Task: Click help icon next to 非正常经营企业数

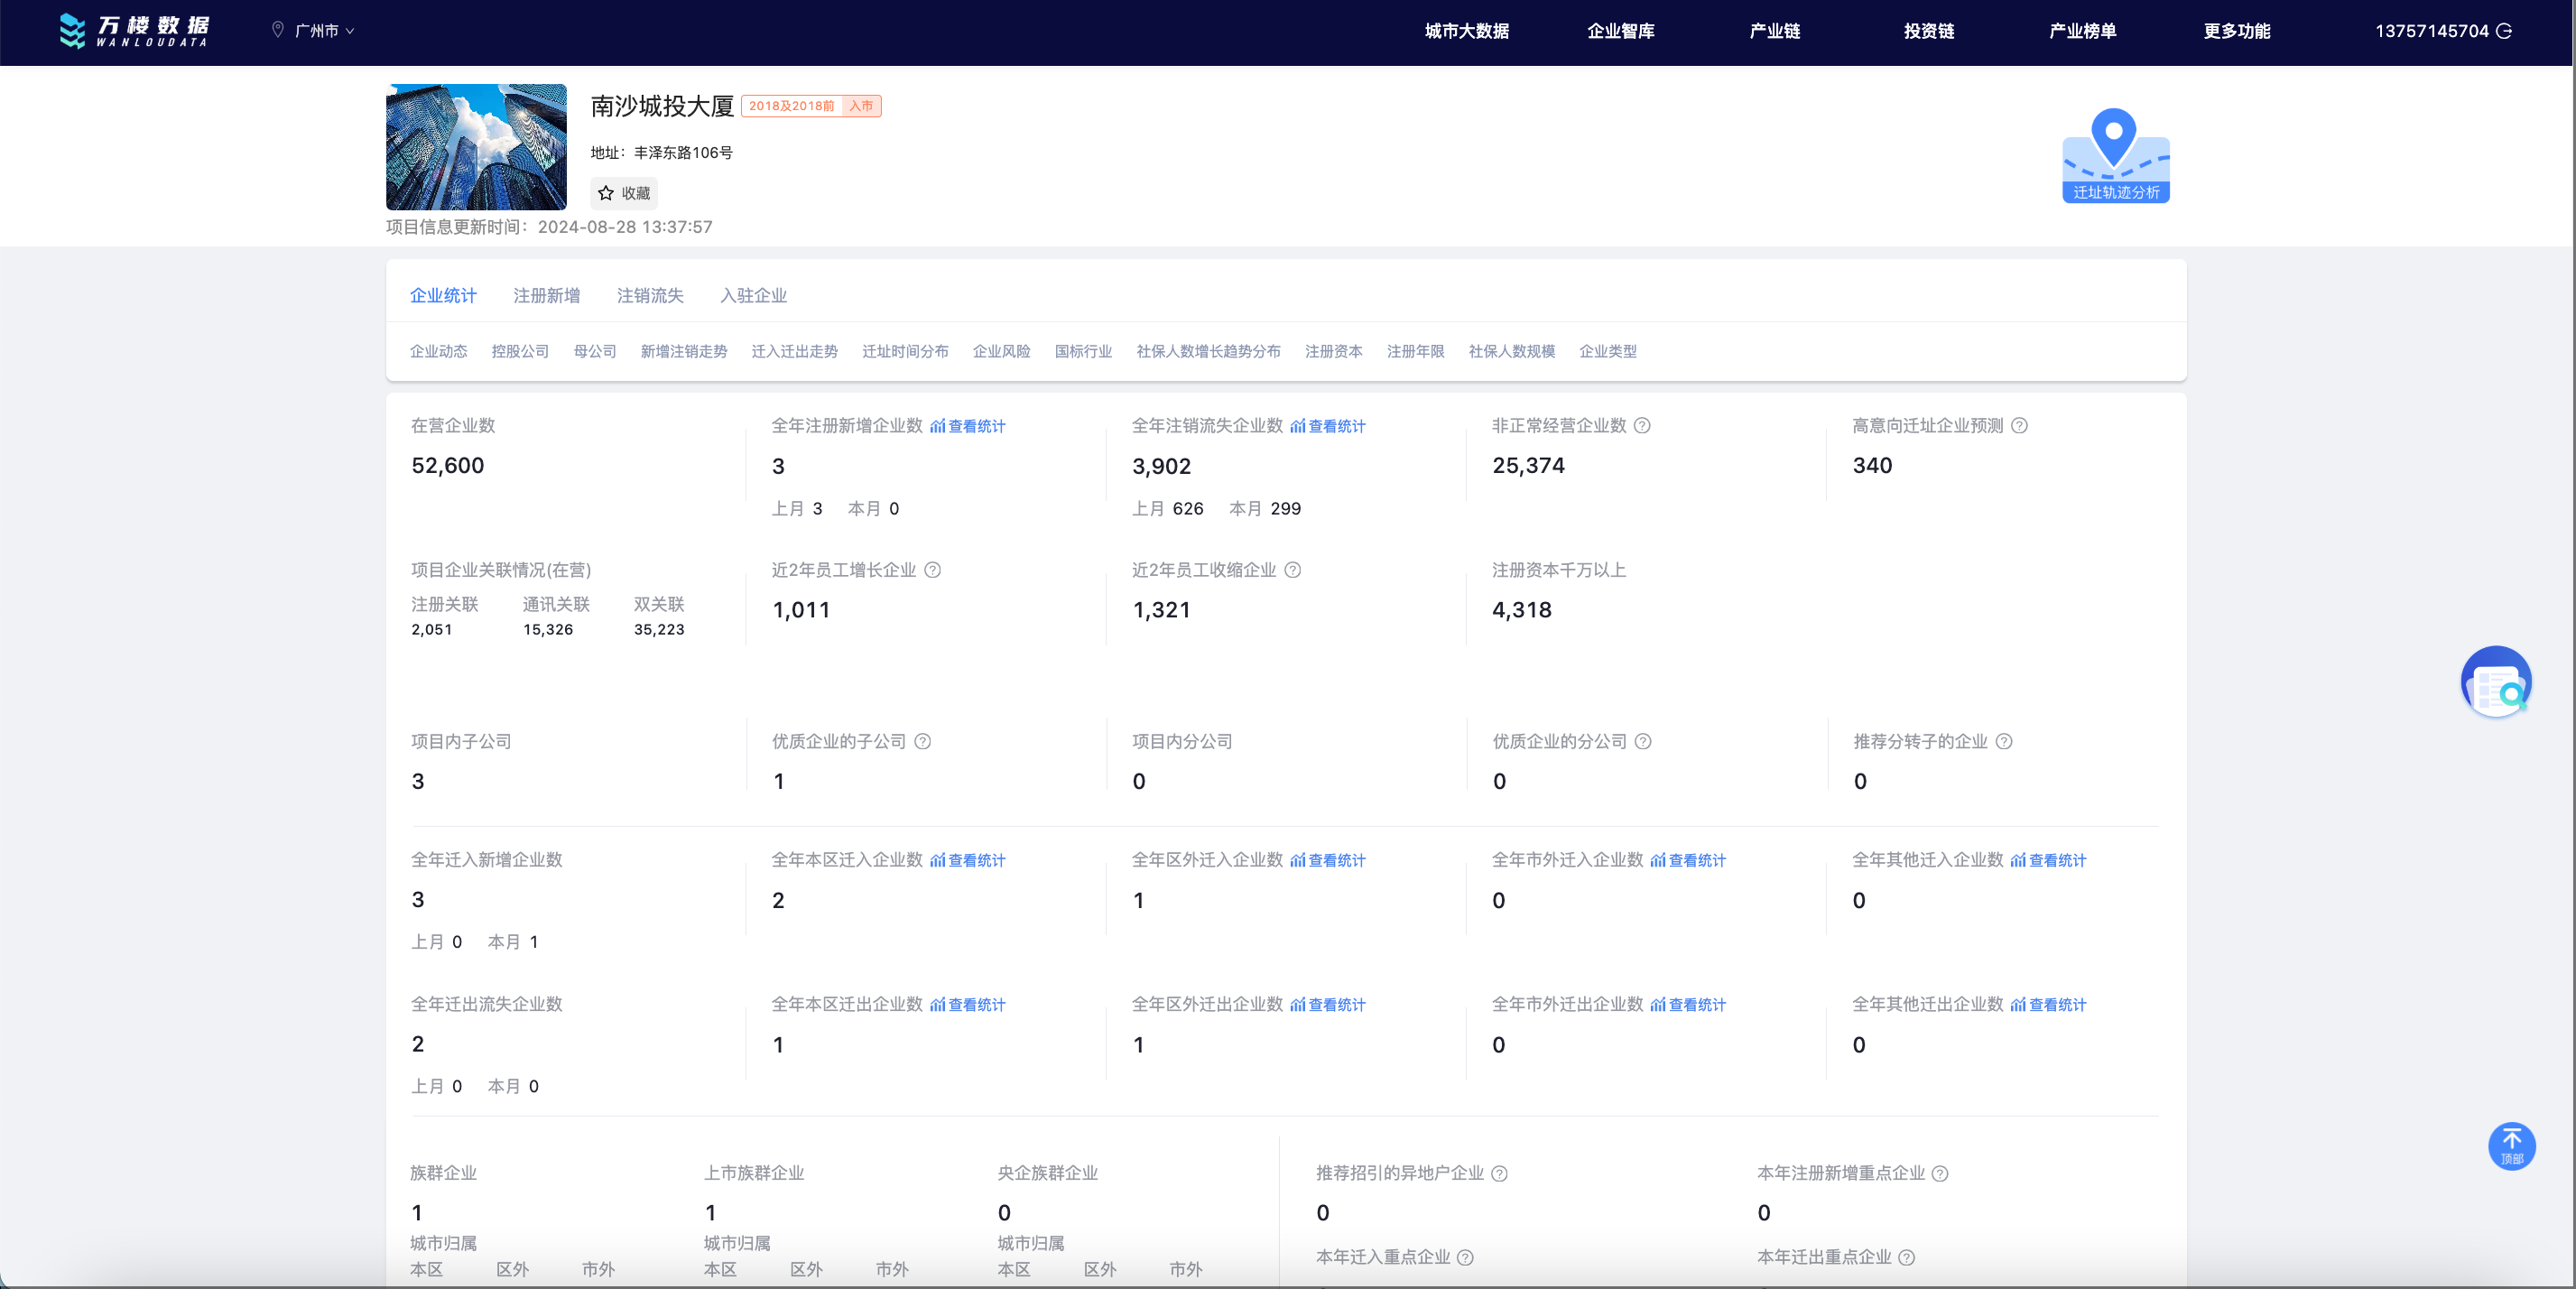Action: (1642, 426)
